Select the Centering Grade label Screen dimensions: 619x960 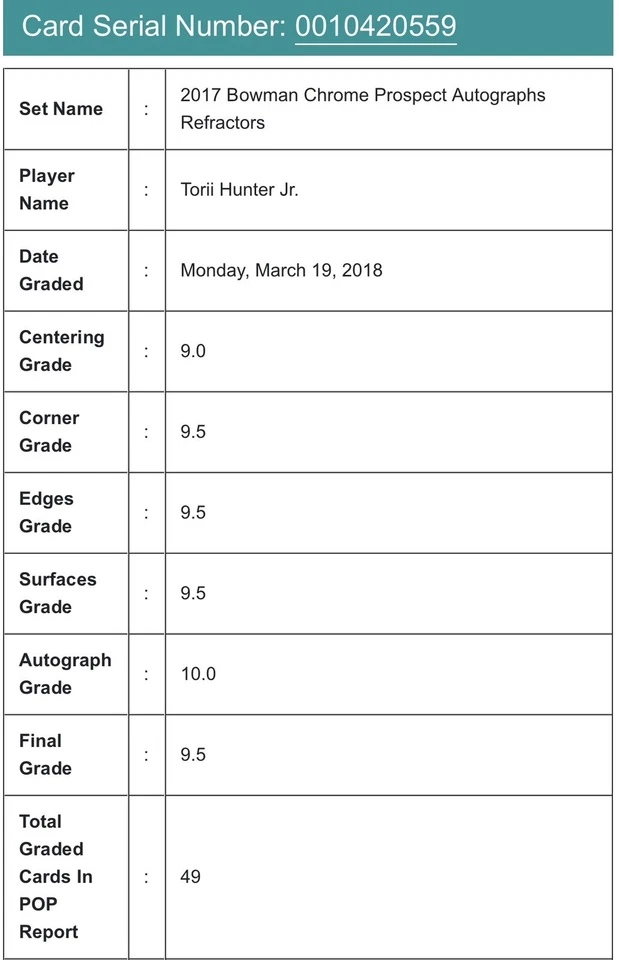tap(61, 351)
